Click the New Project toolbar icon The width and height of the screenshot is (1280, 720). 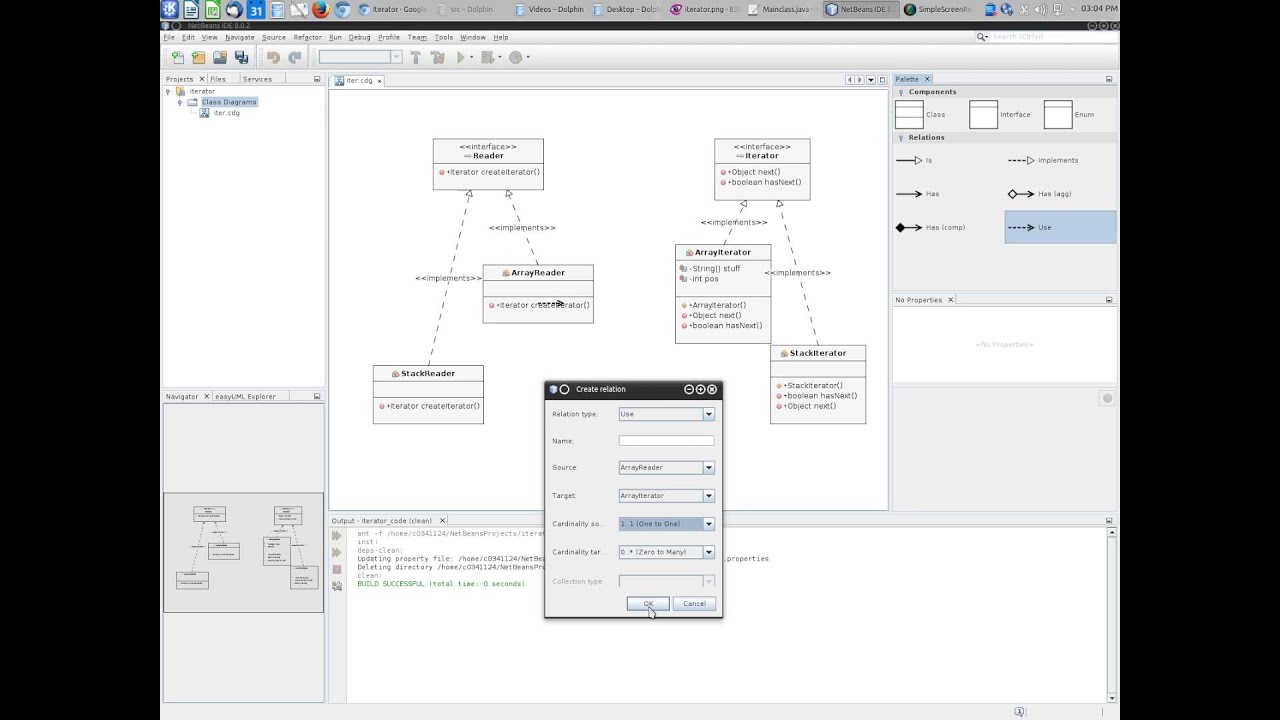[198, 58]
